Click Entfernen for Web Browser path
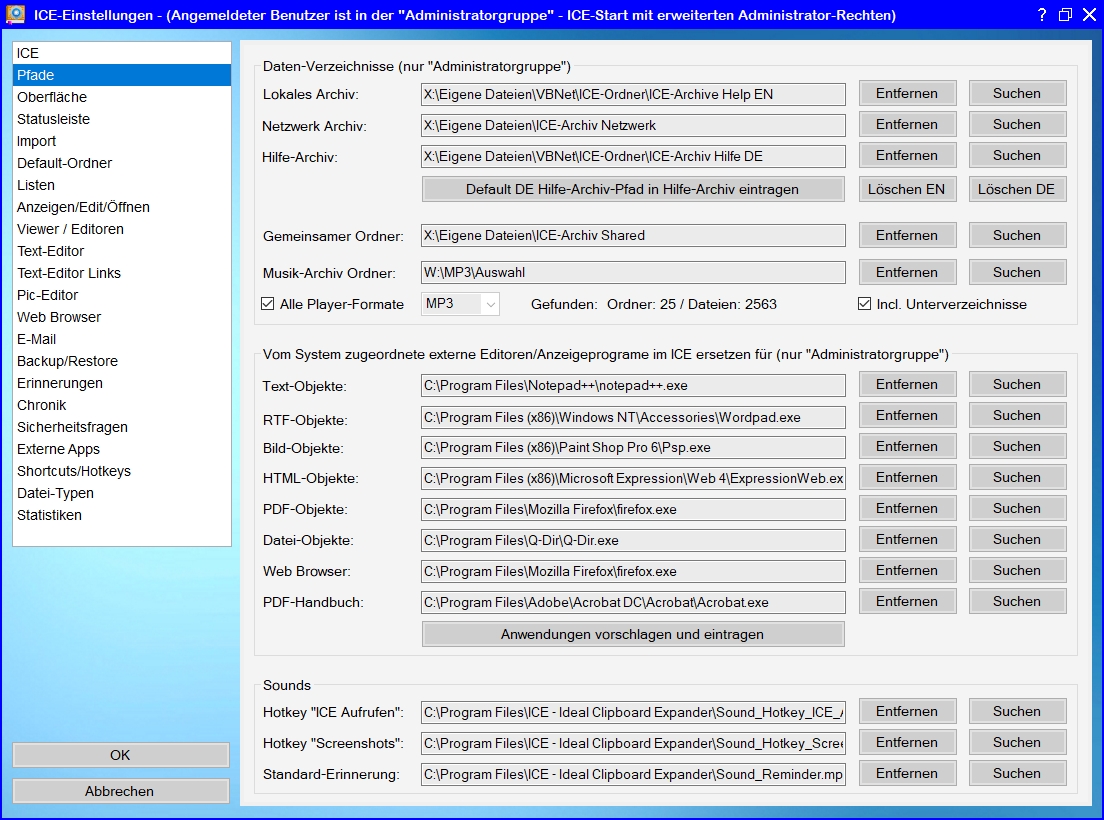The width and height of the screenshot is (1104, 820). 907,571
